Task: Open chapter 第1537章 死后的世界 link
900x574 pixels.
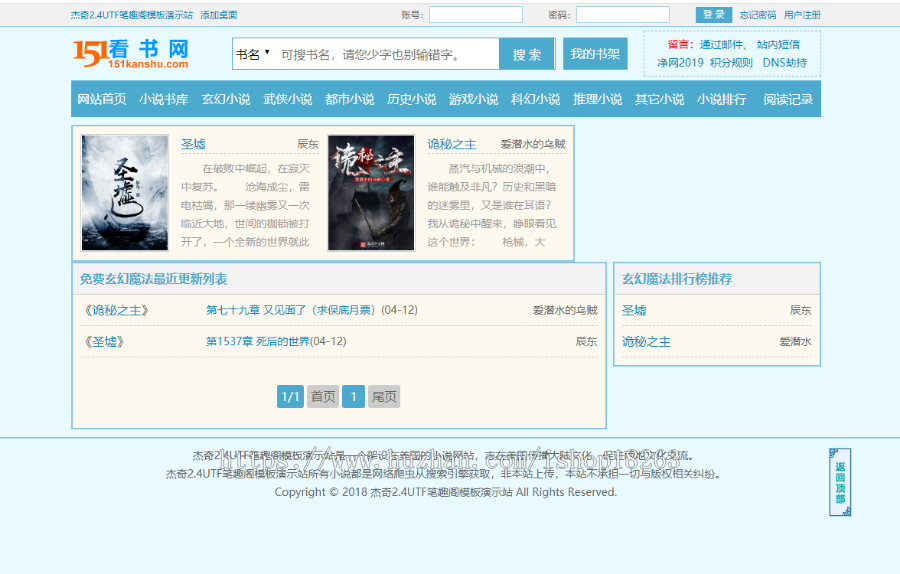Action: 257,342
